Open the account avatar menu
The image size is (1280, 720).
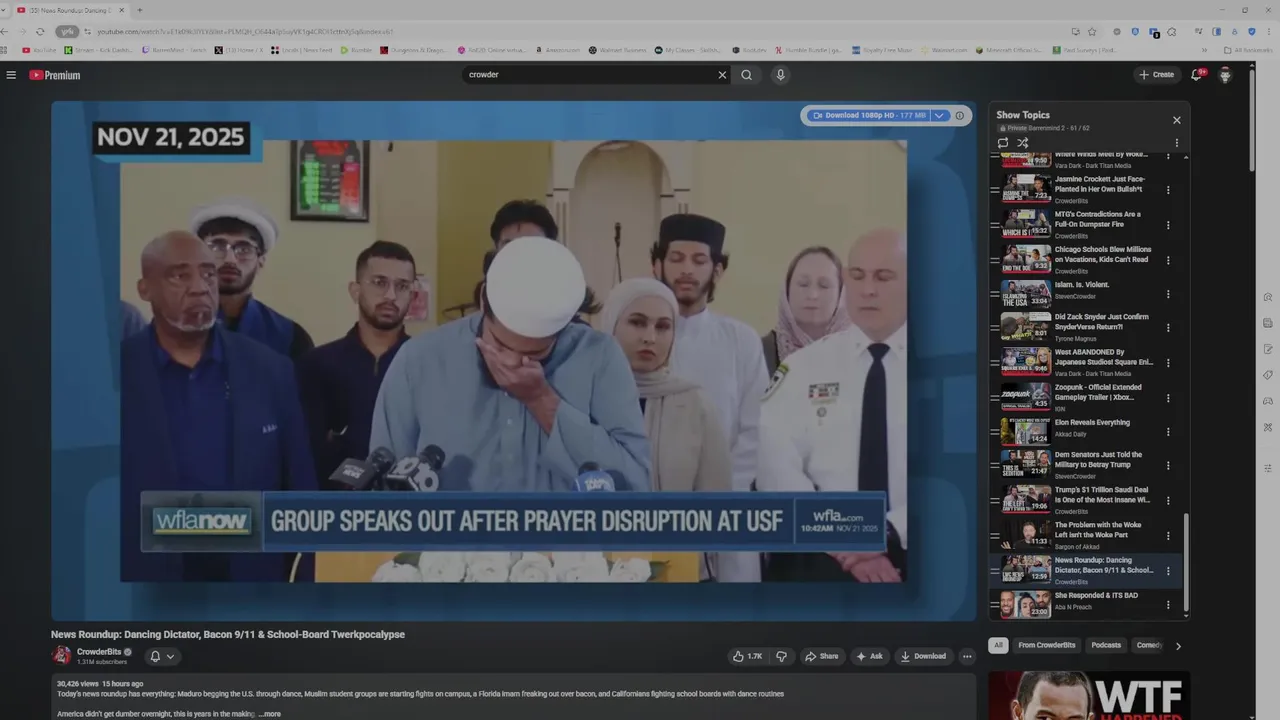coord(1225,75)
